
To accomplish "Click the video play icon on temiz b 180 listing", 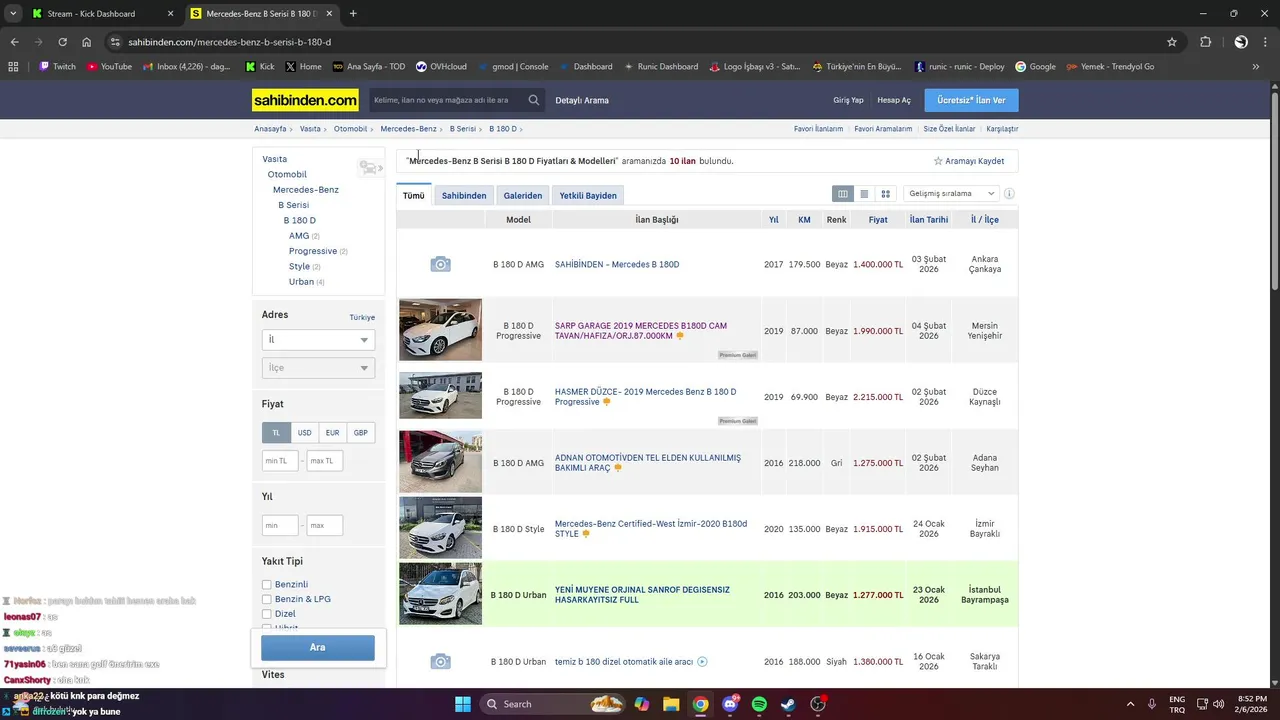I will coord(702,662).
